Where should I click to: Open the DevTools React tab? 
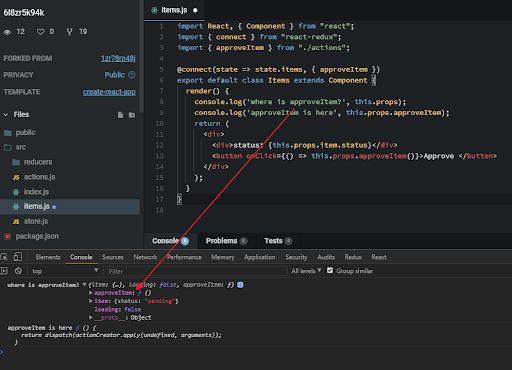point(379,257)
